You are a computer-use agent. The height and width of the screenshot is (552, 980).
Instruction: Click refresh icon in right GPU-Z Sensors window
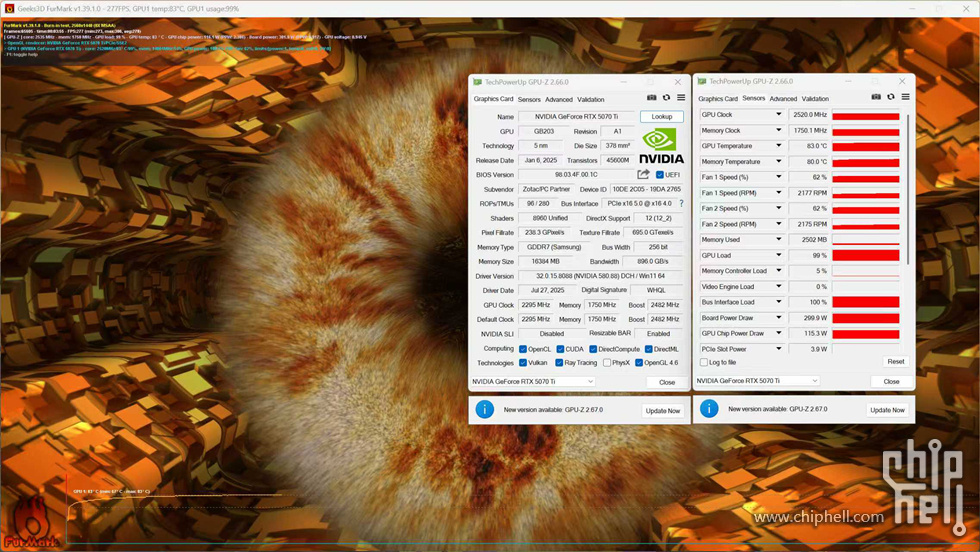pyautogui.click(x=891, y=97)
